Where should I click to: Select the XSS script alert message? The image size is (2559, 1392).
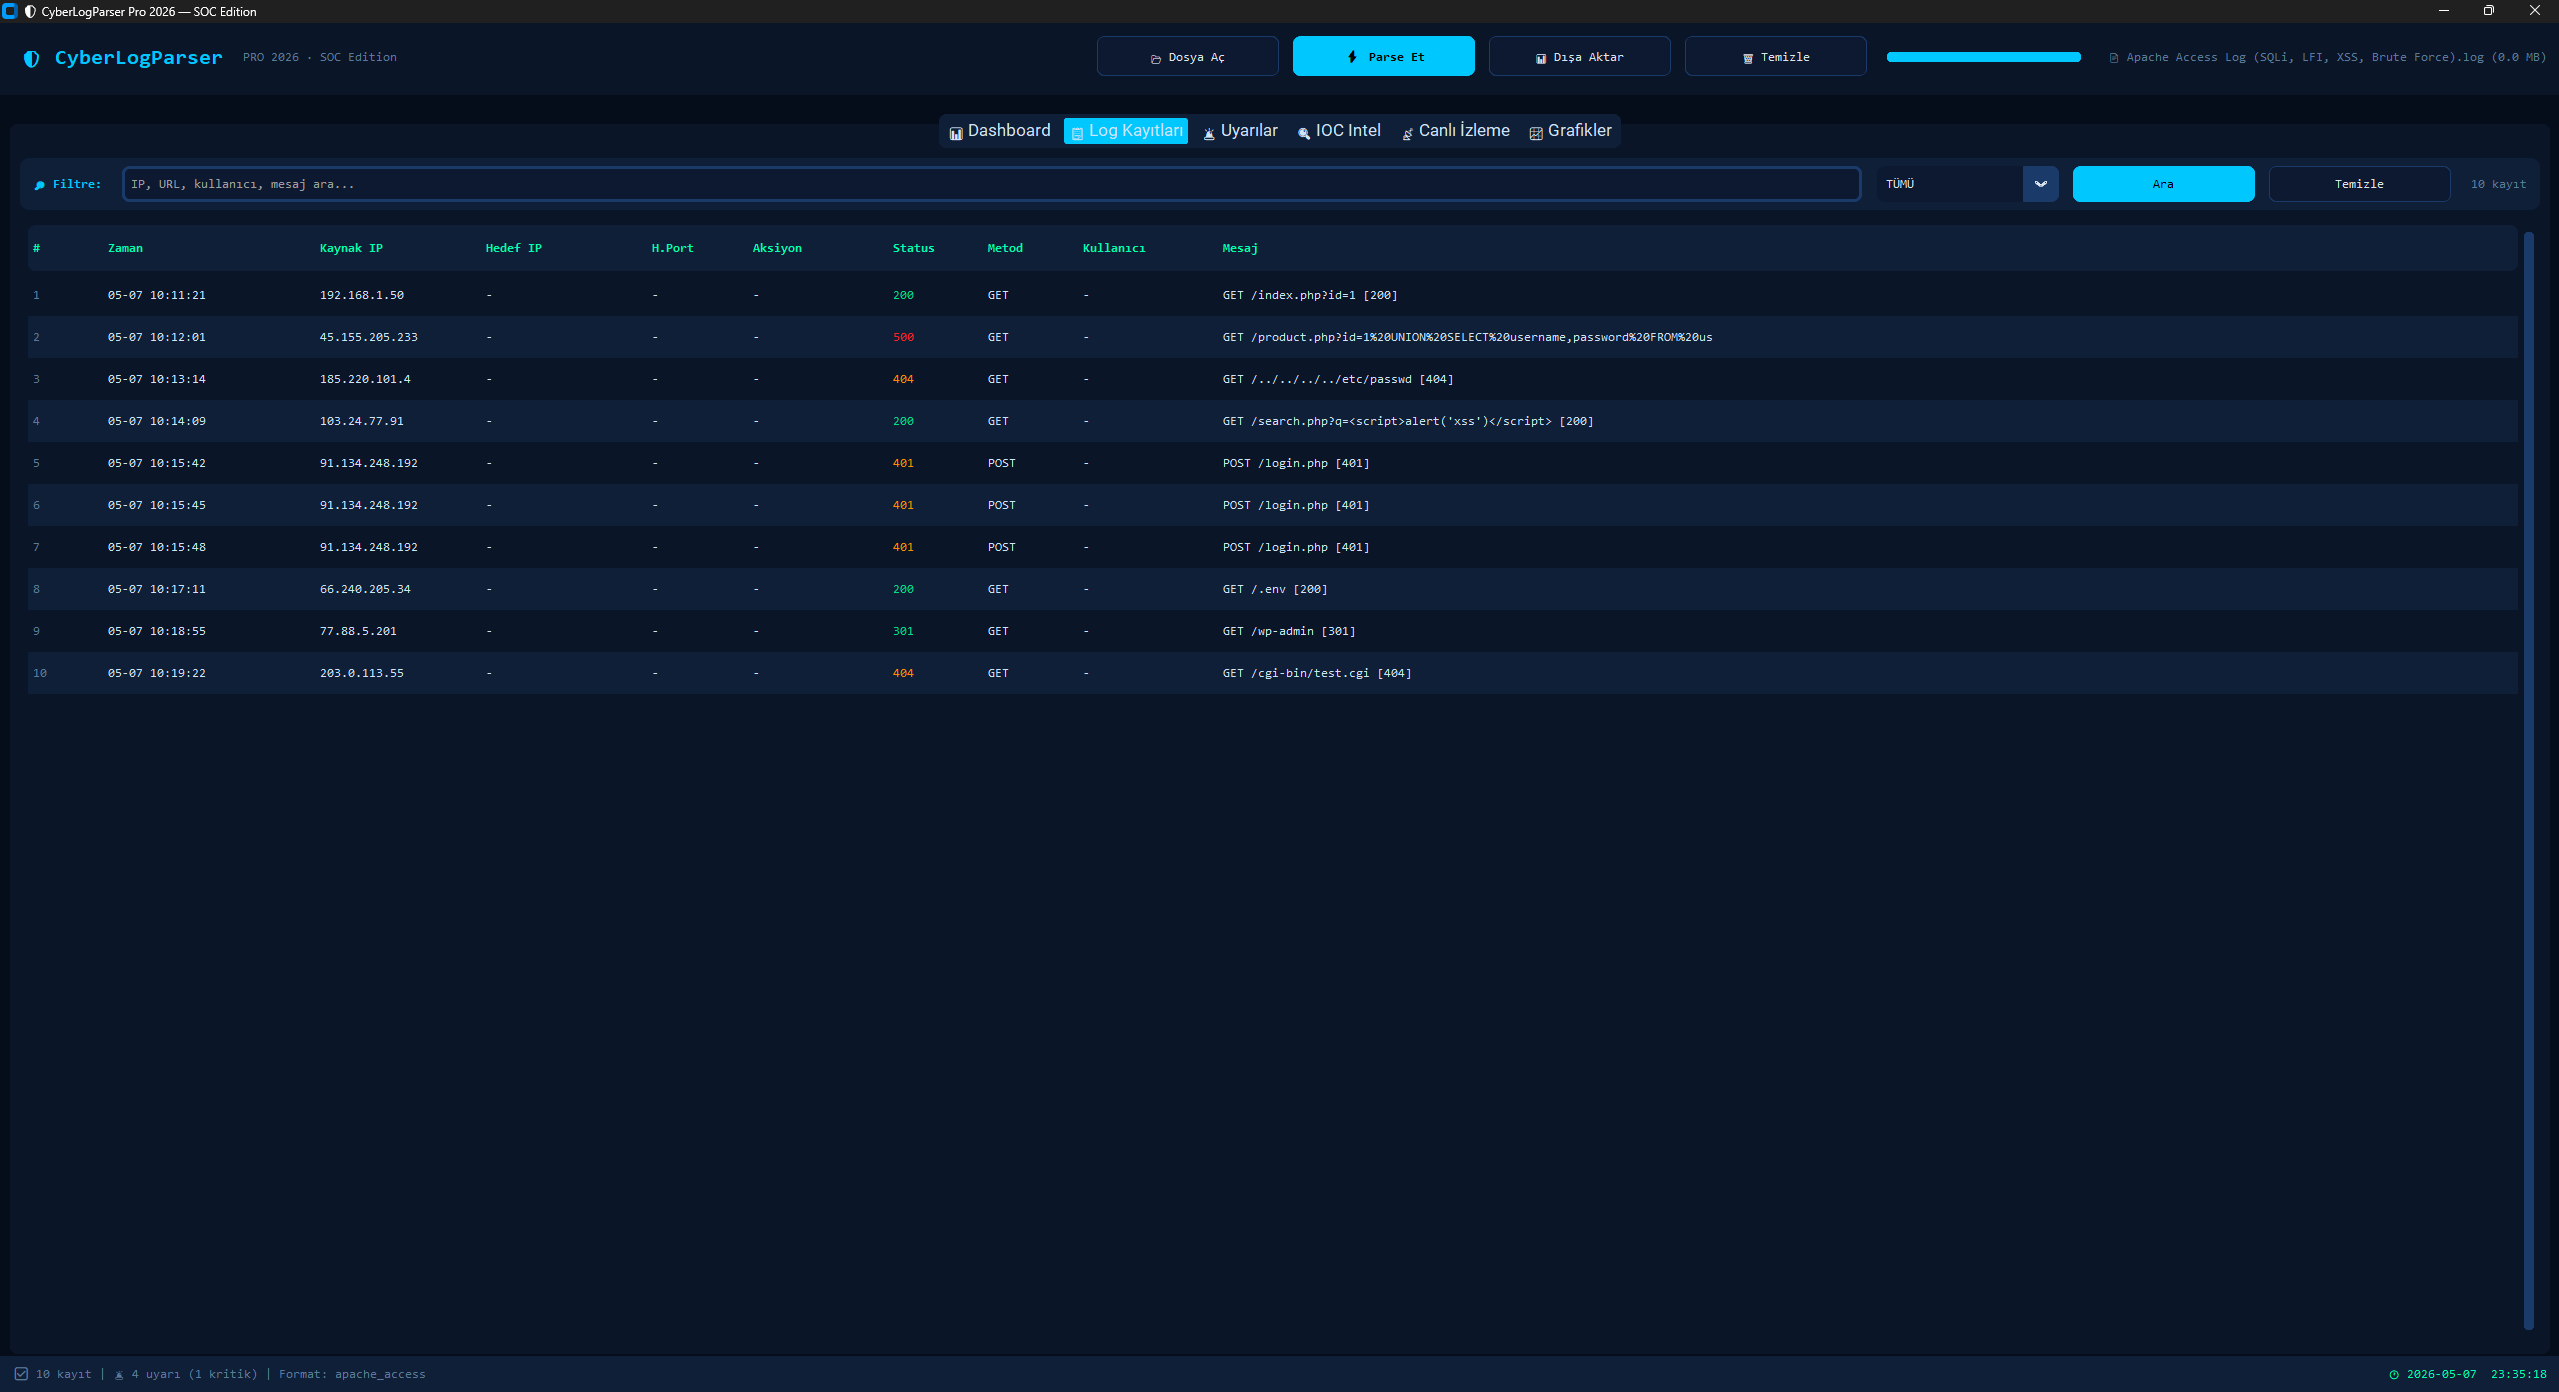(x=1408, y=421)
